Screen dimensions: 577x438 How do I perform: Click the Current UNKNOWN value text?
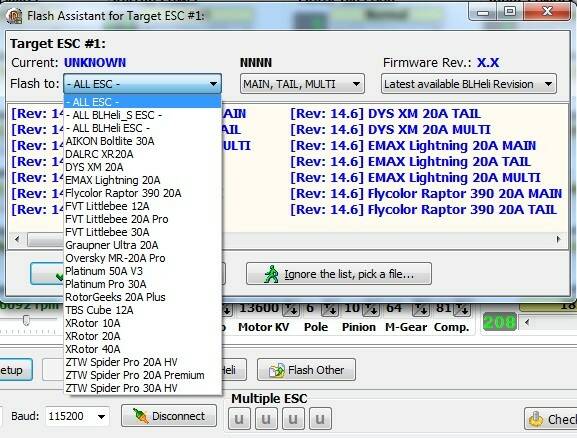95,63
